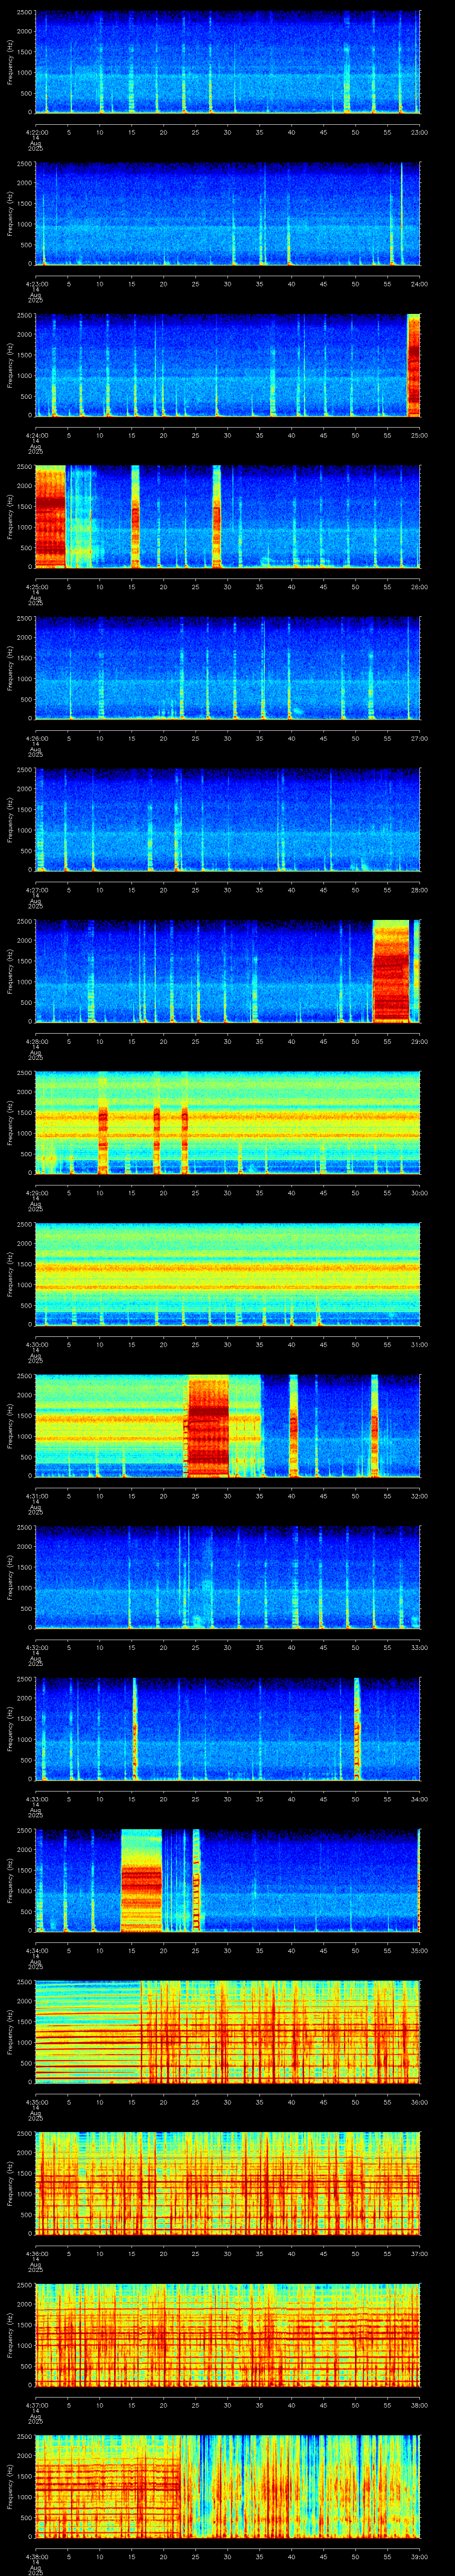455x2576 pixels.
Task: Select the spectrogram panel starting at 4:36:00
Action: (x=227, y=2183)
